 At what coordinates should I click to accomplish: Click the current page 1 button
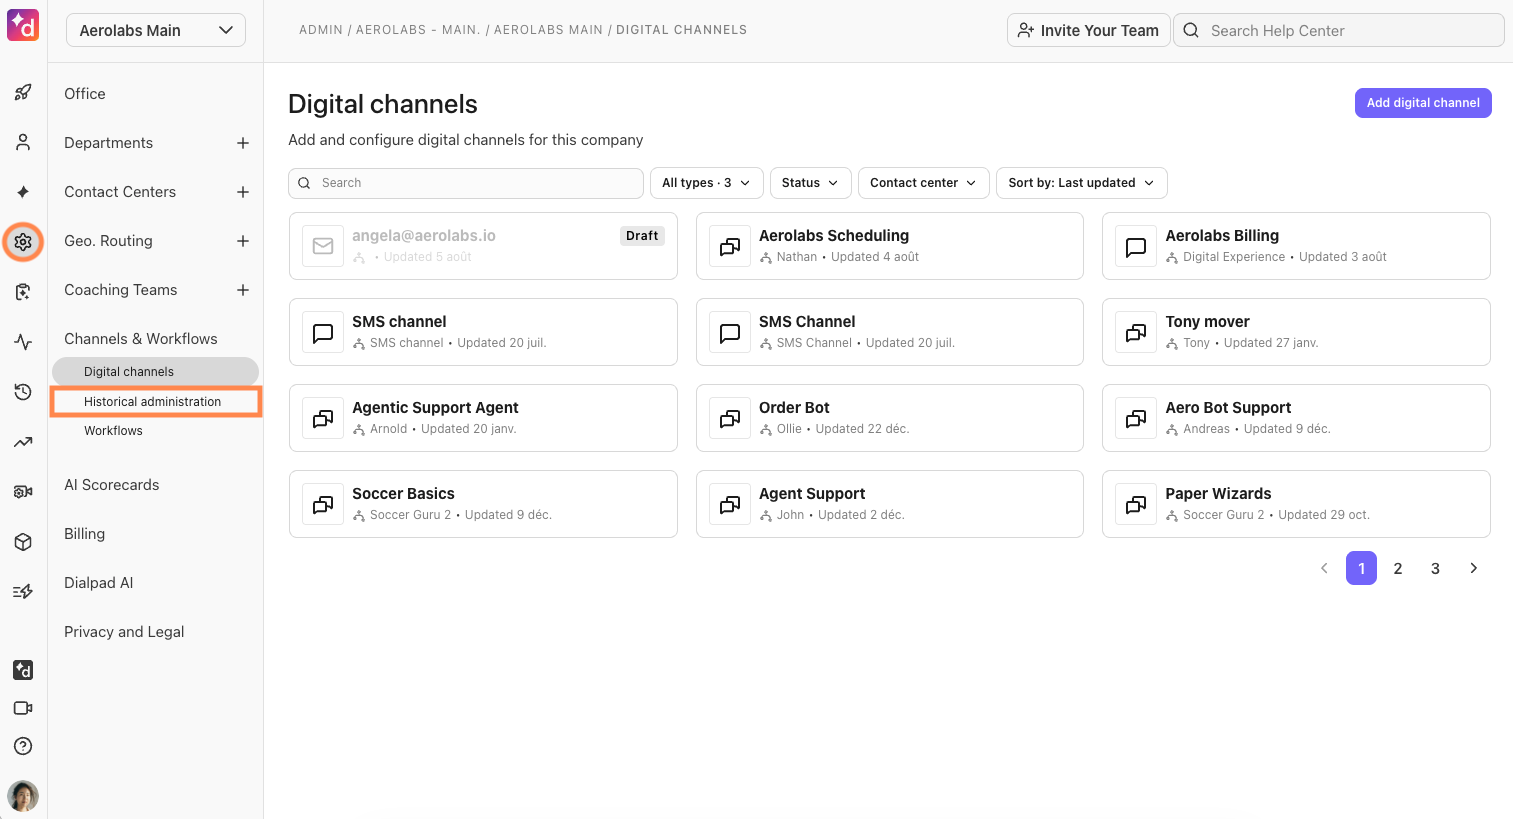[1361, 568]
